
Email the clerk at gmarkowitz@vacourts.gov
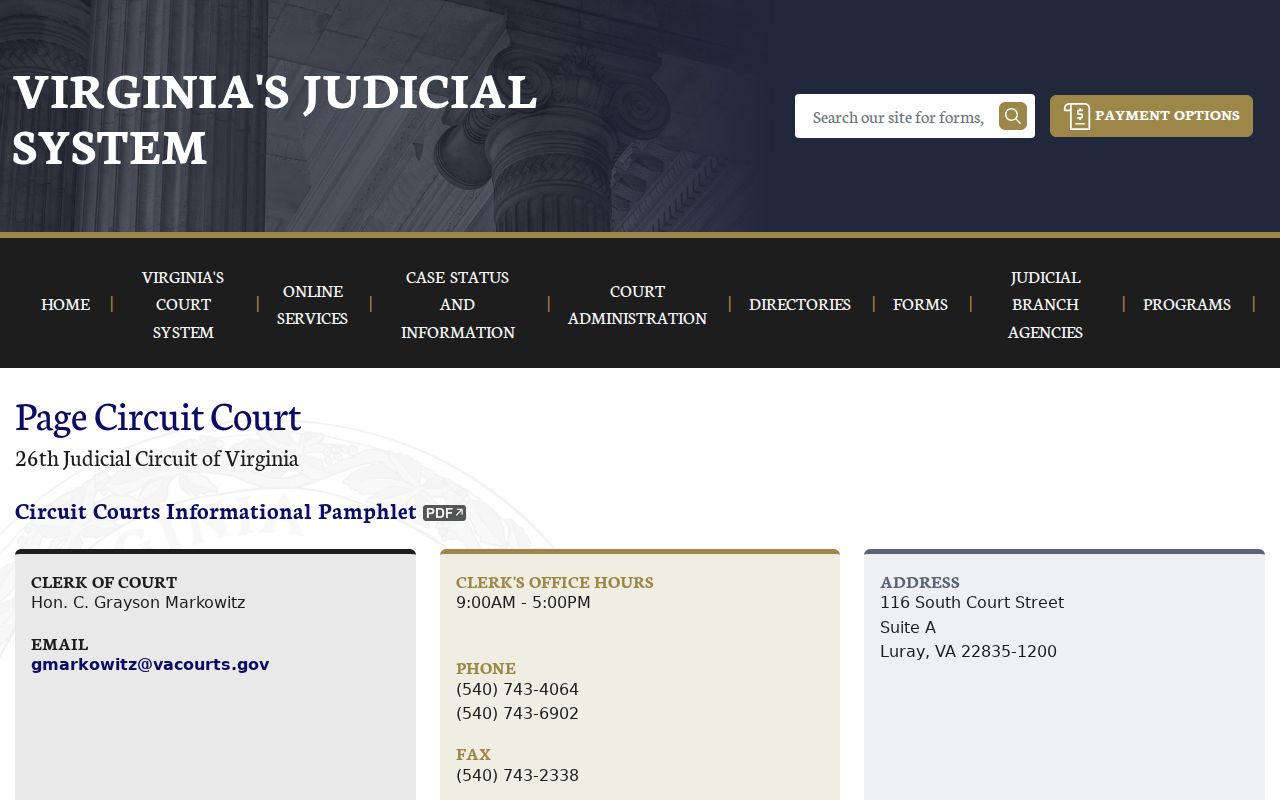[x=150, y=664]
